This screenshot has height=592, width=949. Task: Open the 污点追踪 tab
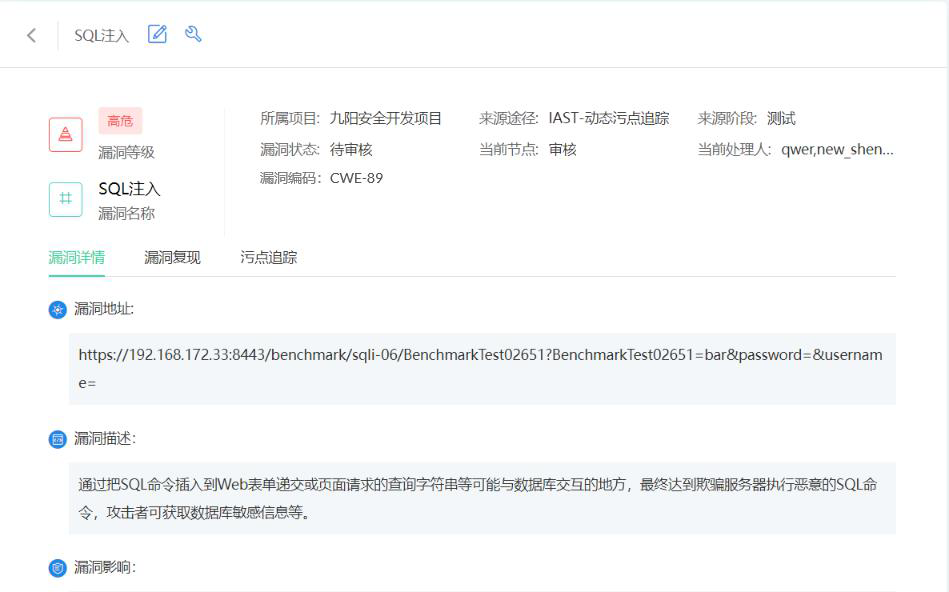point(269,257)
